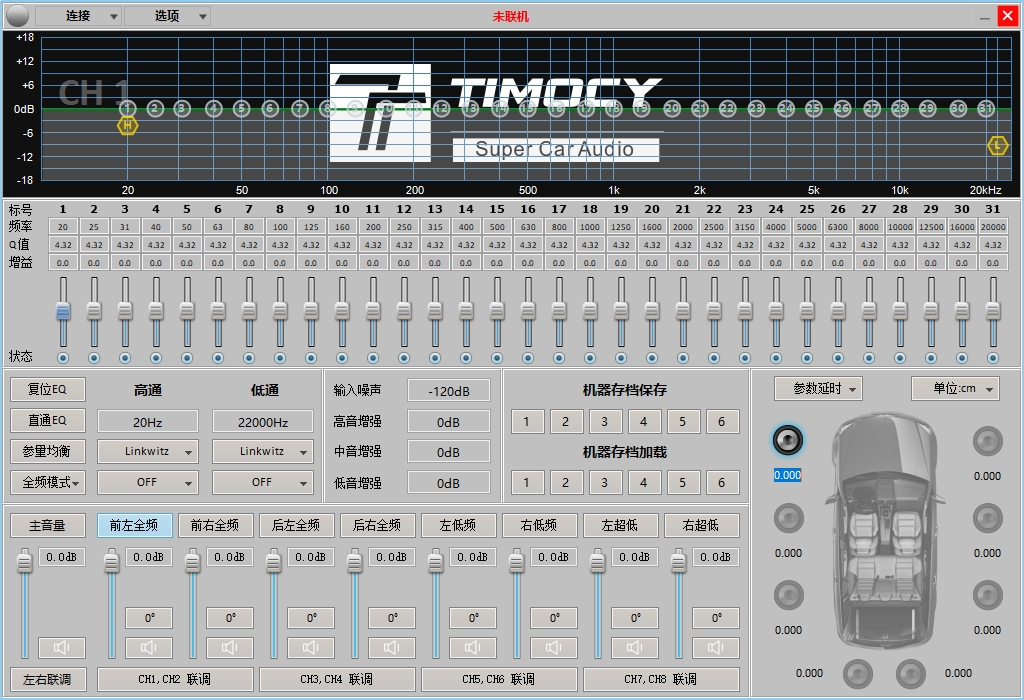1024x700 pixels.
Task: Select the left subwoofer speaker below the car
Action: [857, 674]
